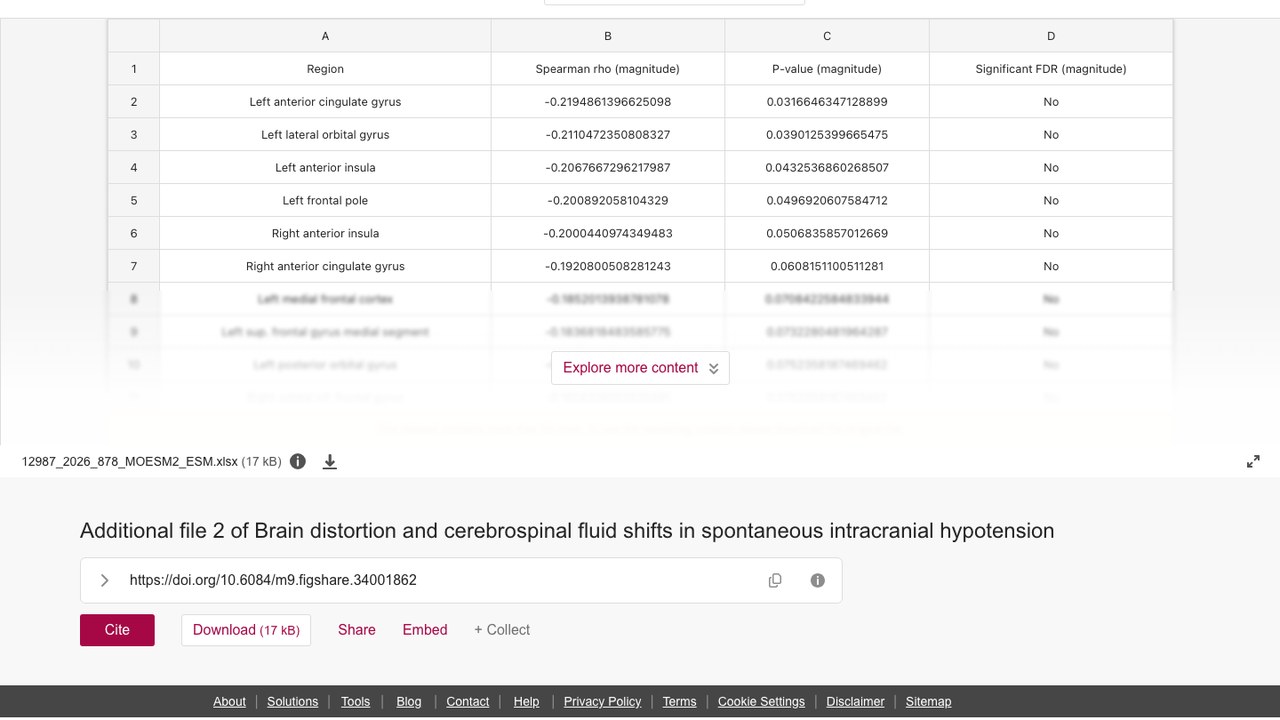Screen dimensions: 1280x720
Task: Select row 4 header in spreadsheet
Action: (x=134, y=167)
